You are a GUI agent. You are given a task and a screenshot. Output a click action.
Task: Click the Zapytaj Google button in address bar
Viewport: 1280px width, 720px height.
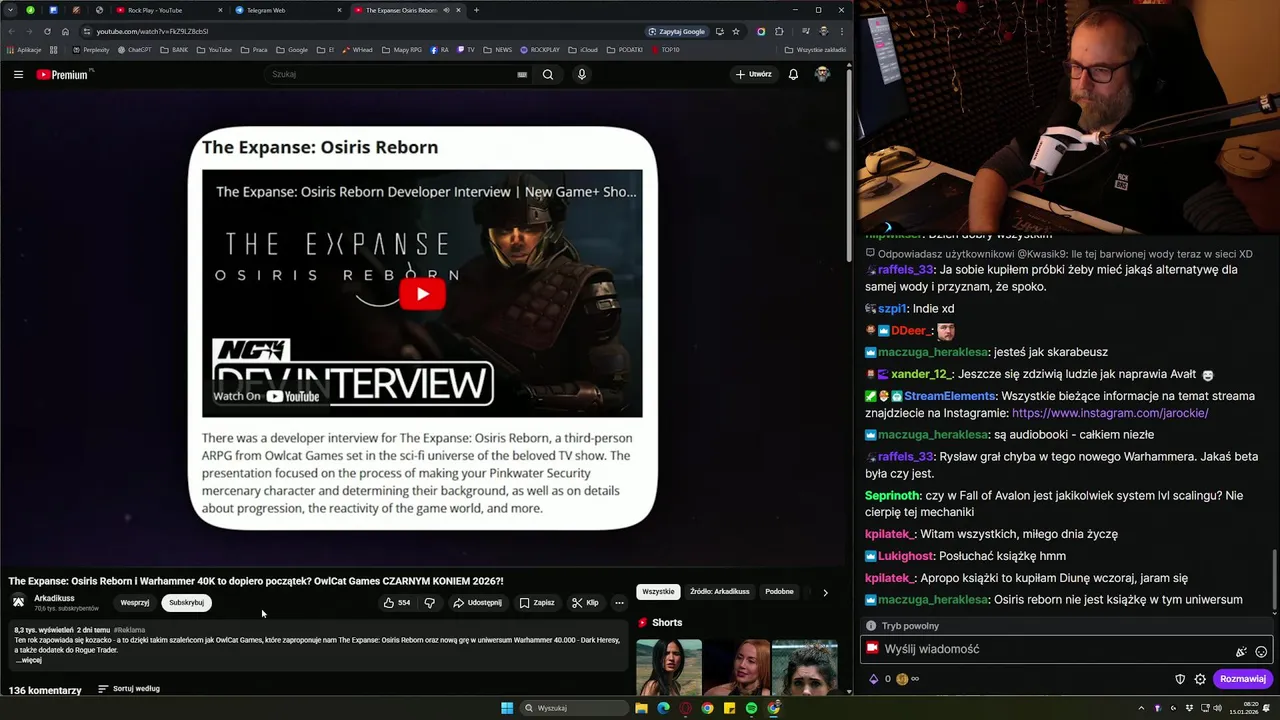click(677, 31)
